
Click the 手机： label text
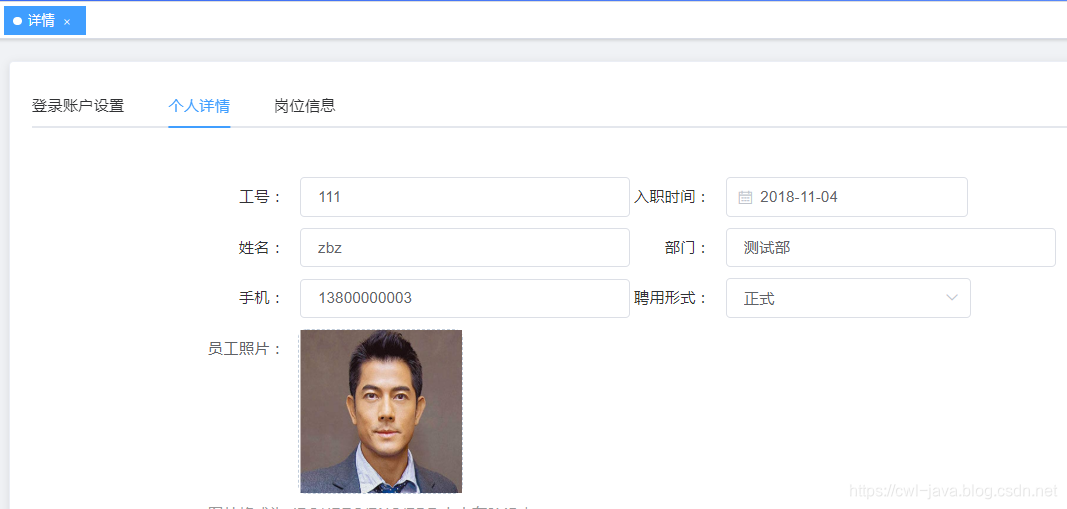pos(260,298)
